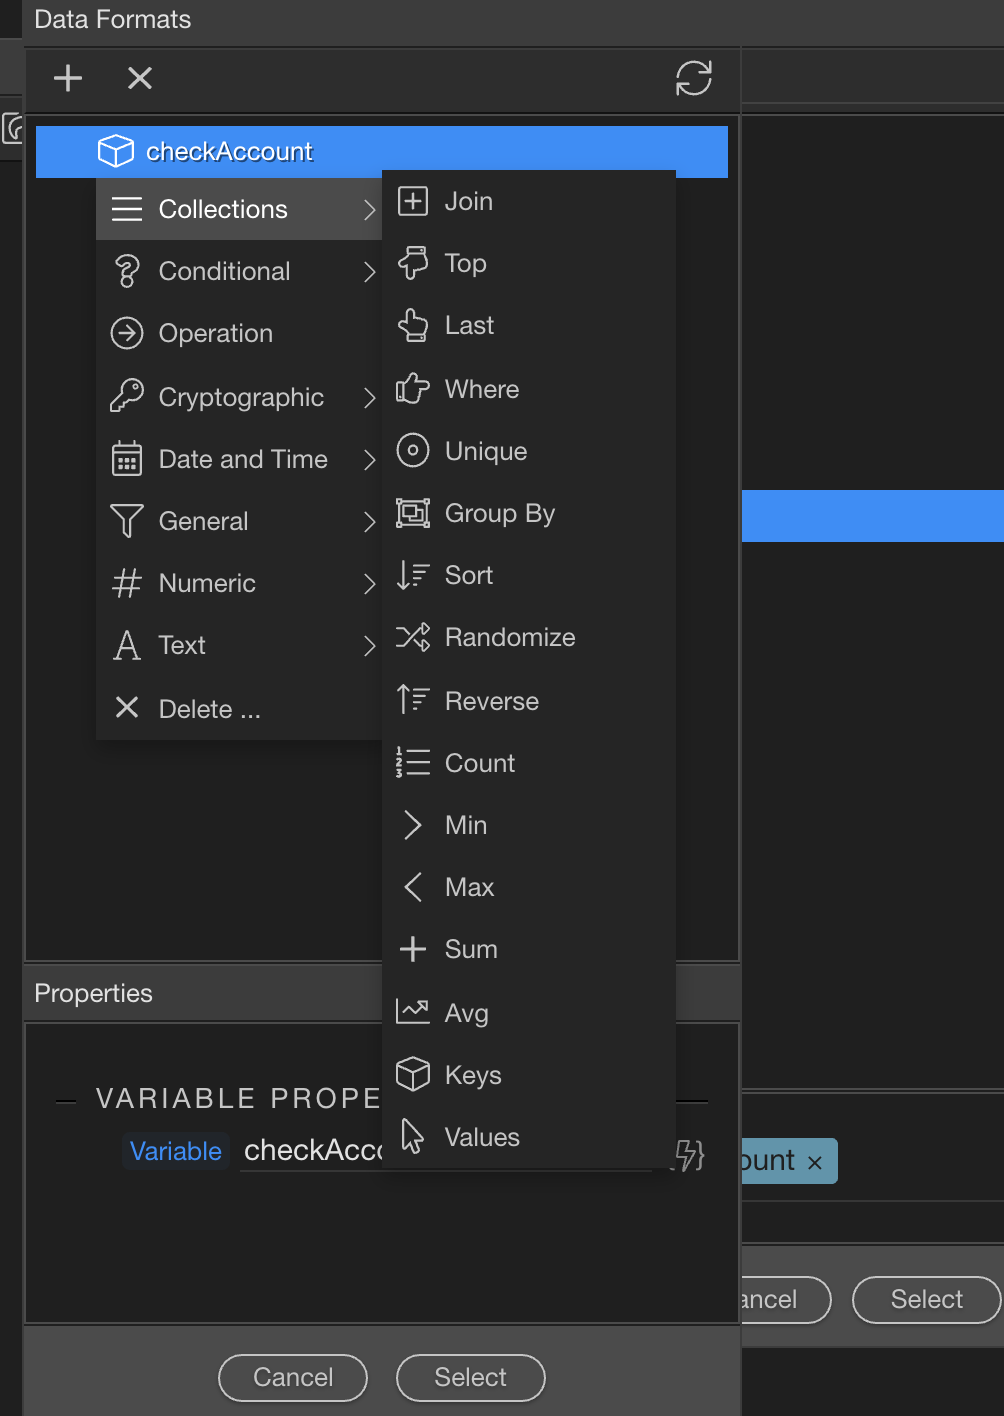Open the Date and Time submenu
This screenshot has width=1004, height=1416.
[x=242, y=459]
